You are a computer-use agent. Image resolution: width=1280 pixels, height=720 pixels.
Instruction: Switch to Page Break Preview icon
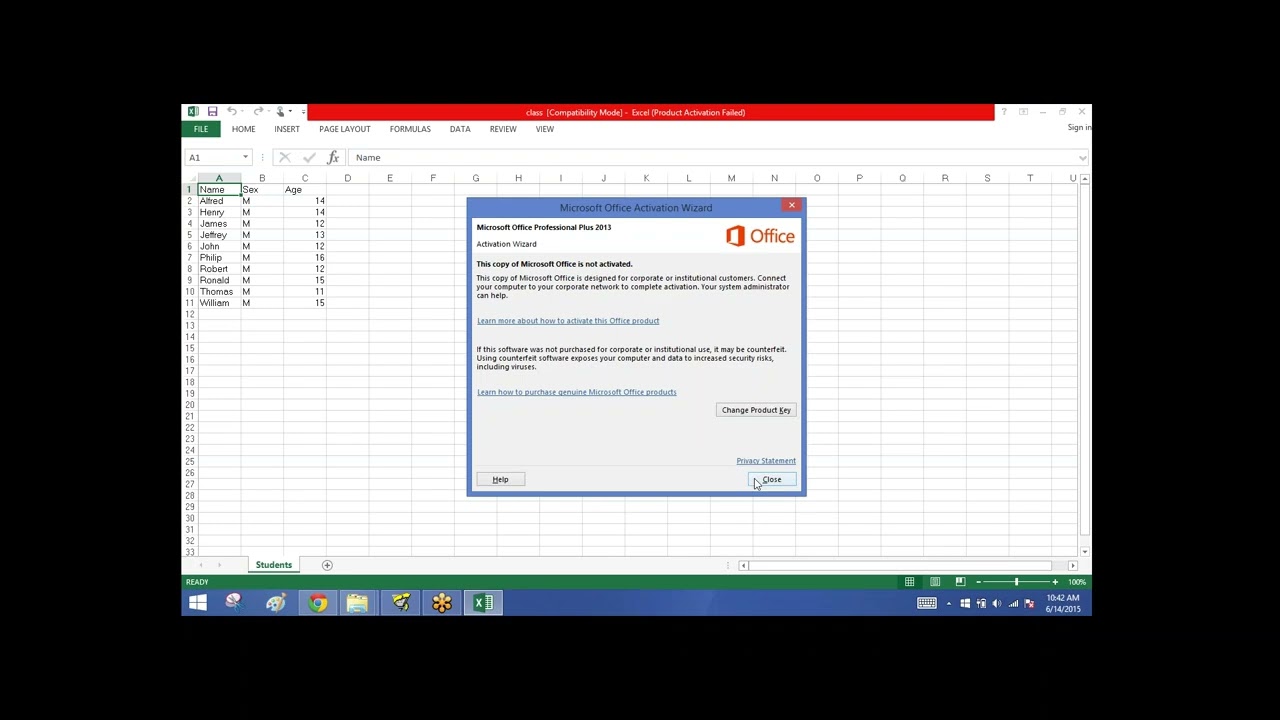pos(960,582)
